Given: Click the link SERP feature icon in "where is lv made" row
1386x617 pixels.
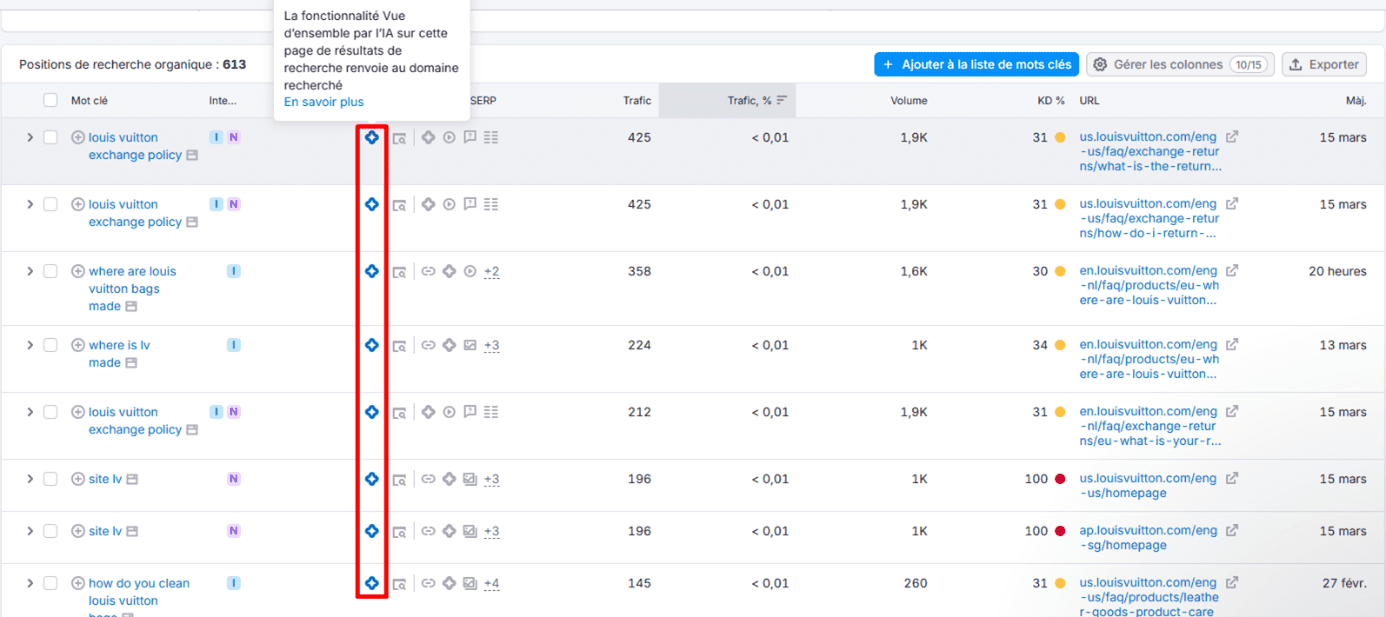Looking at the screenshot, I should pyautogui.click(x=428, y=345).
